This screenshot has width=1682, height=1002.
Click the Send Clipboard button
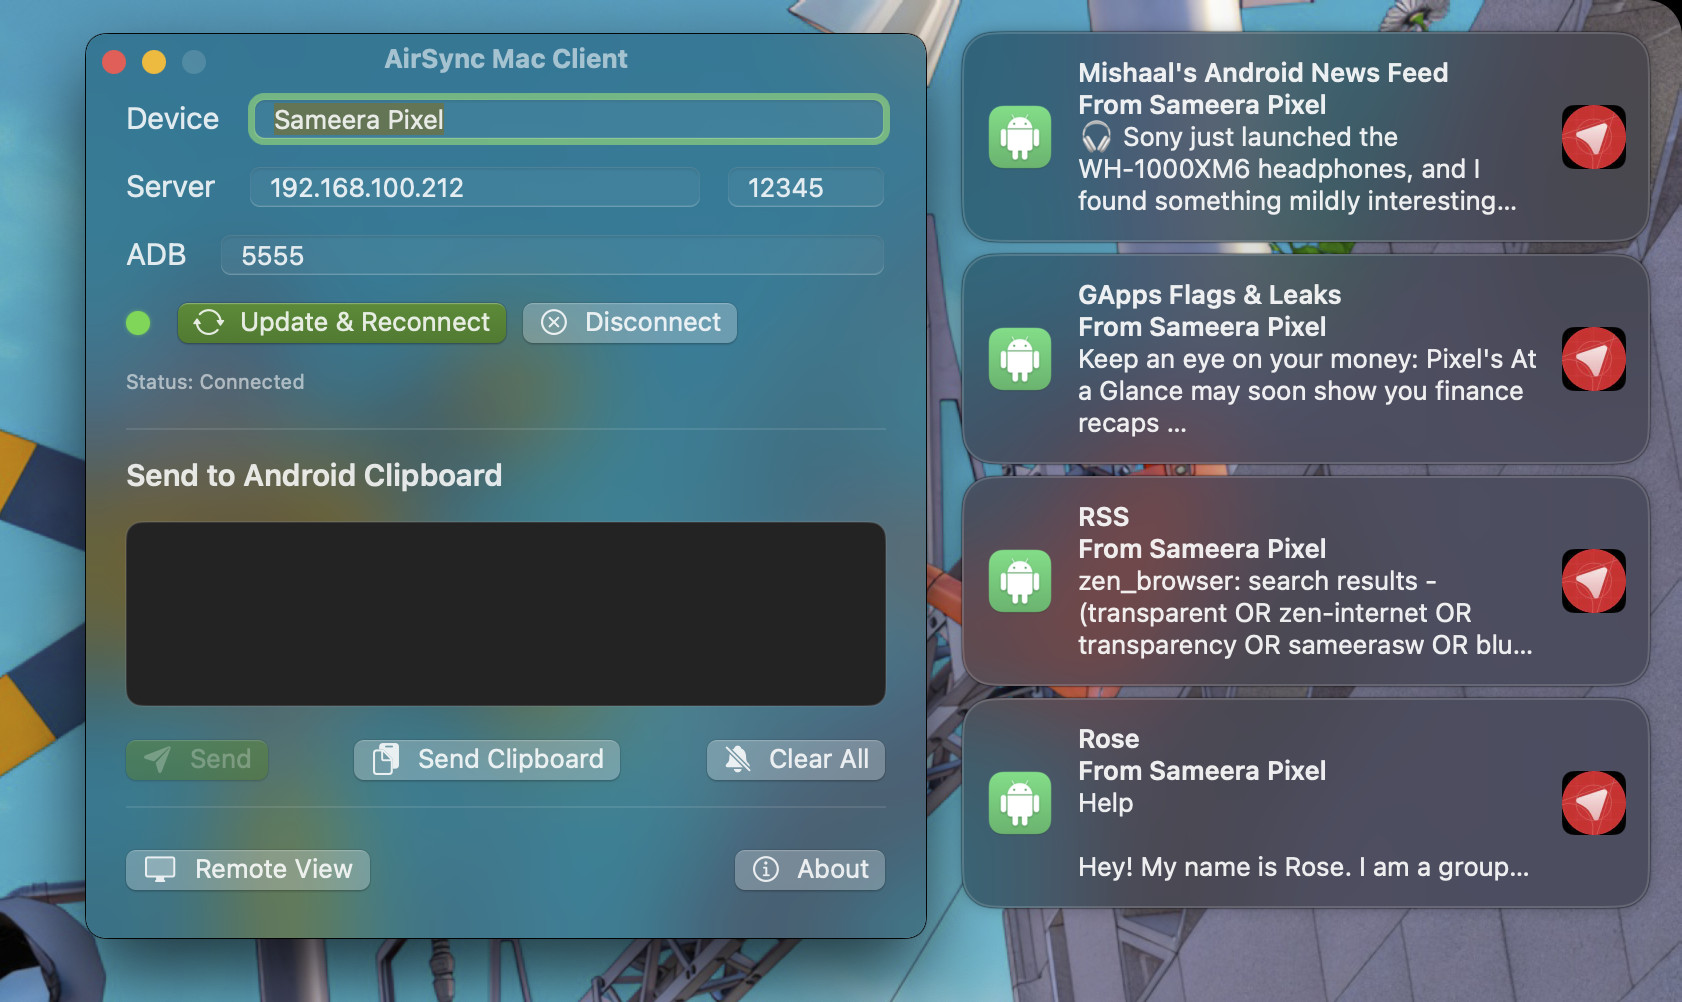click(x=487, y=759)
